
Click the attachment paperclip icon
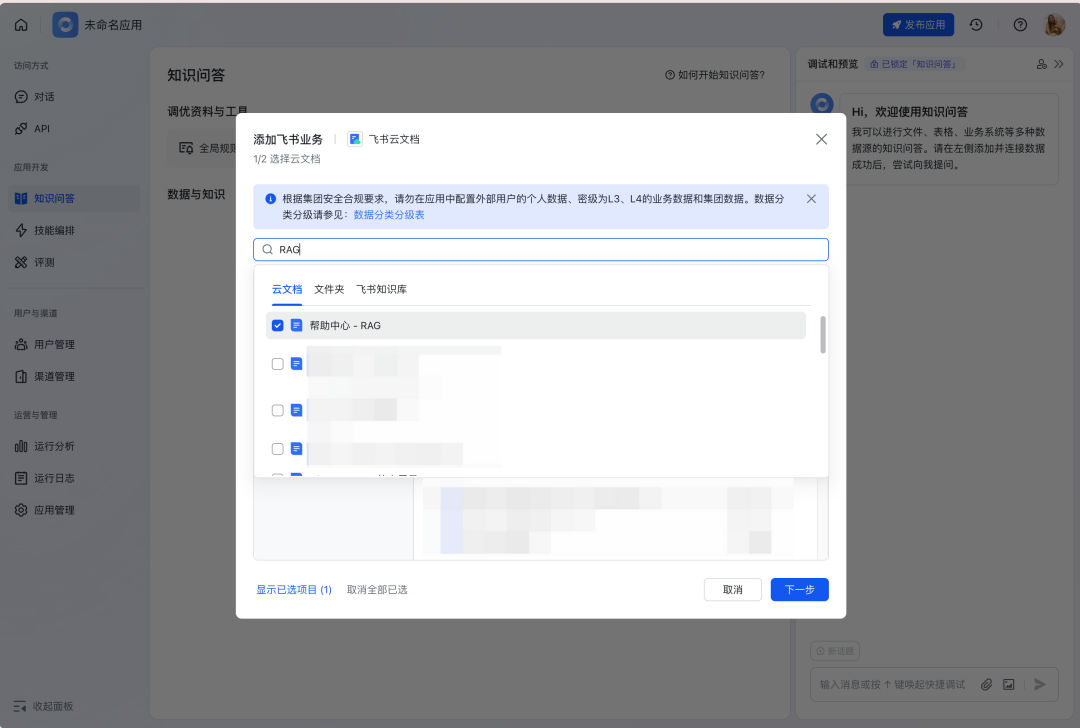[987, 685]
